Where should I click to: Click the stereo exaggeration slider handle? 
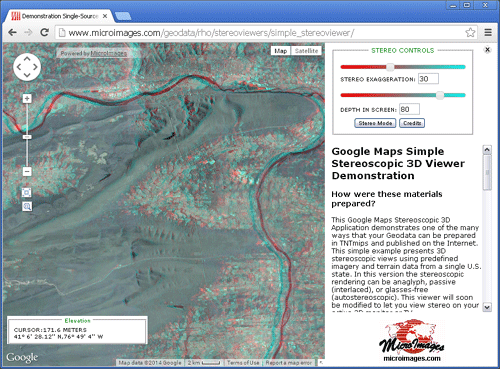click(390, 67)
